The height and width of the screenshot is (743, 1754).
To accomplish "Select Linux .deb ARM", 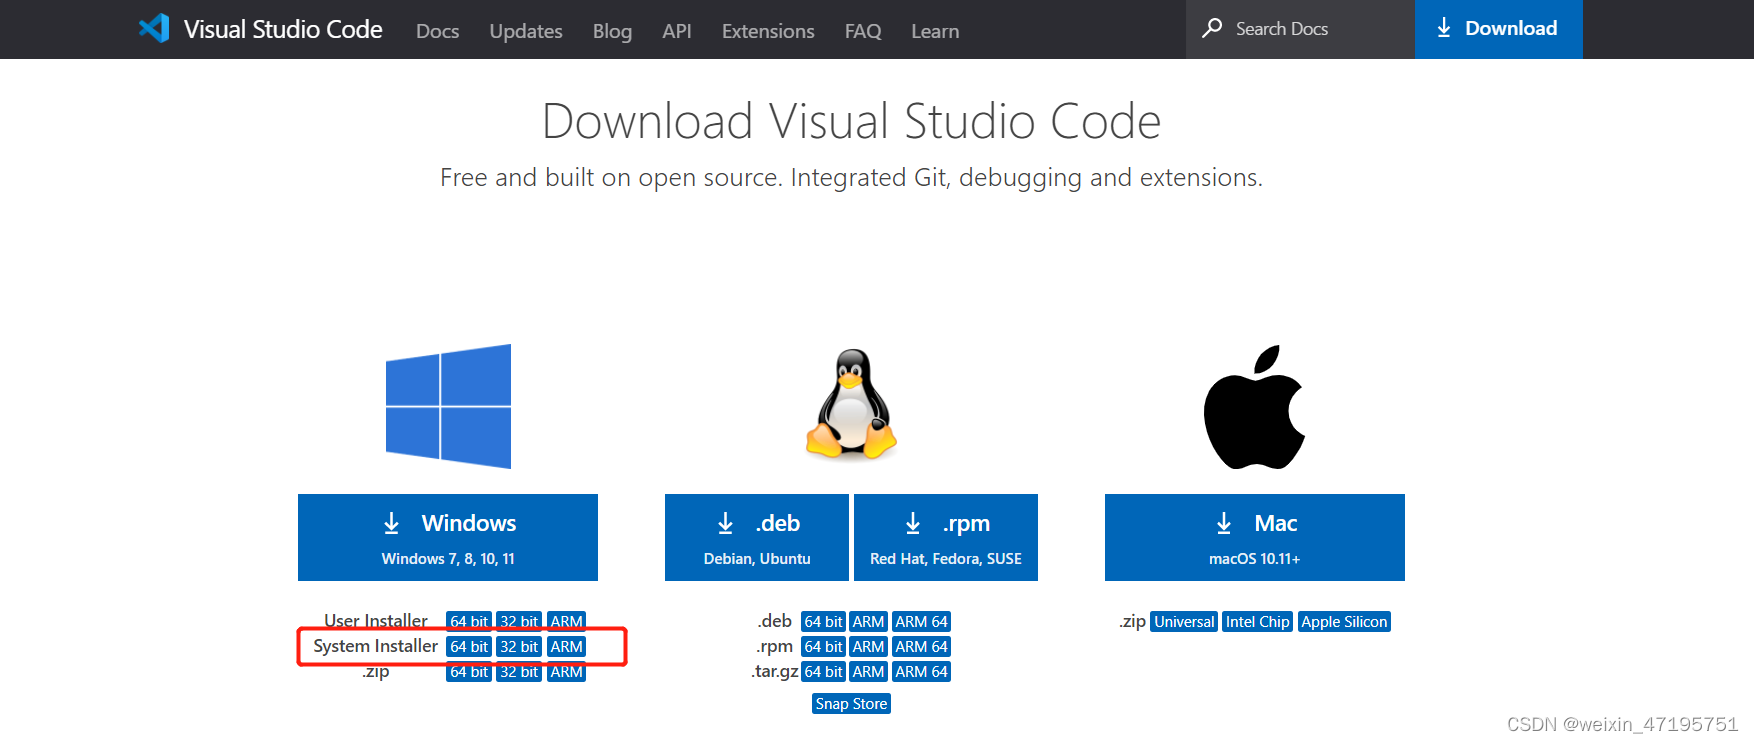I will coord(868,622).
